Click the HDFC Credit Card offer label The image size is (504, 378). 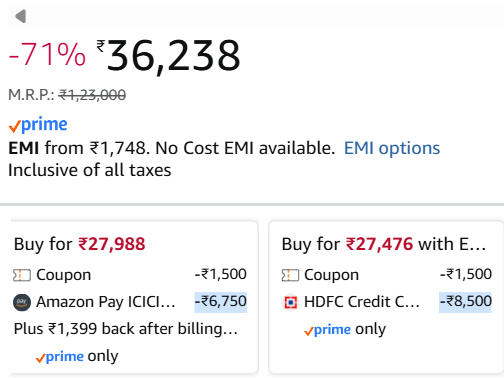tap(362, 302)
